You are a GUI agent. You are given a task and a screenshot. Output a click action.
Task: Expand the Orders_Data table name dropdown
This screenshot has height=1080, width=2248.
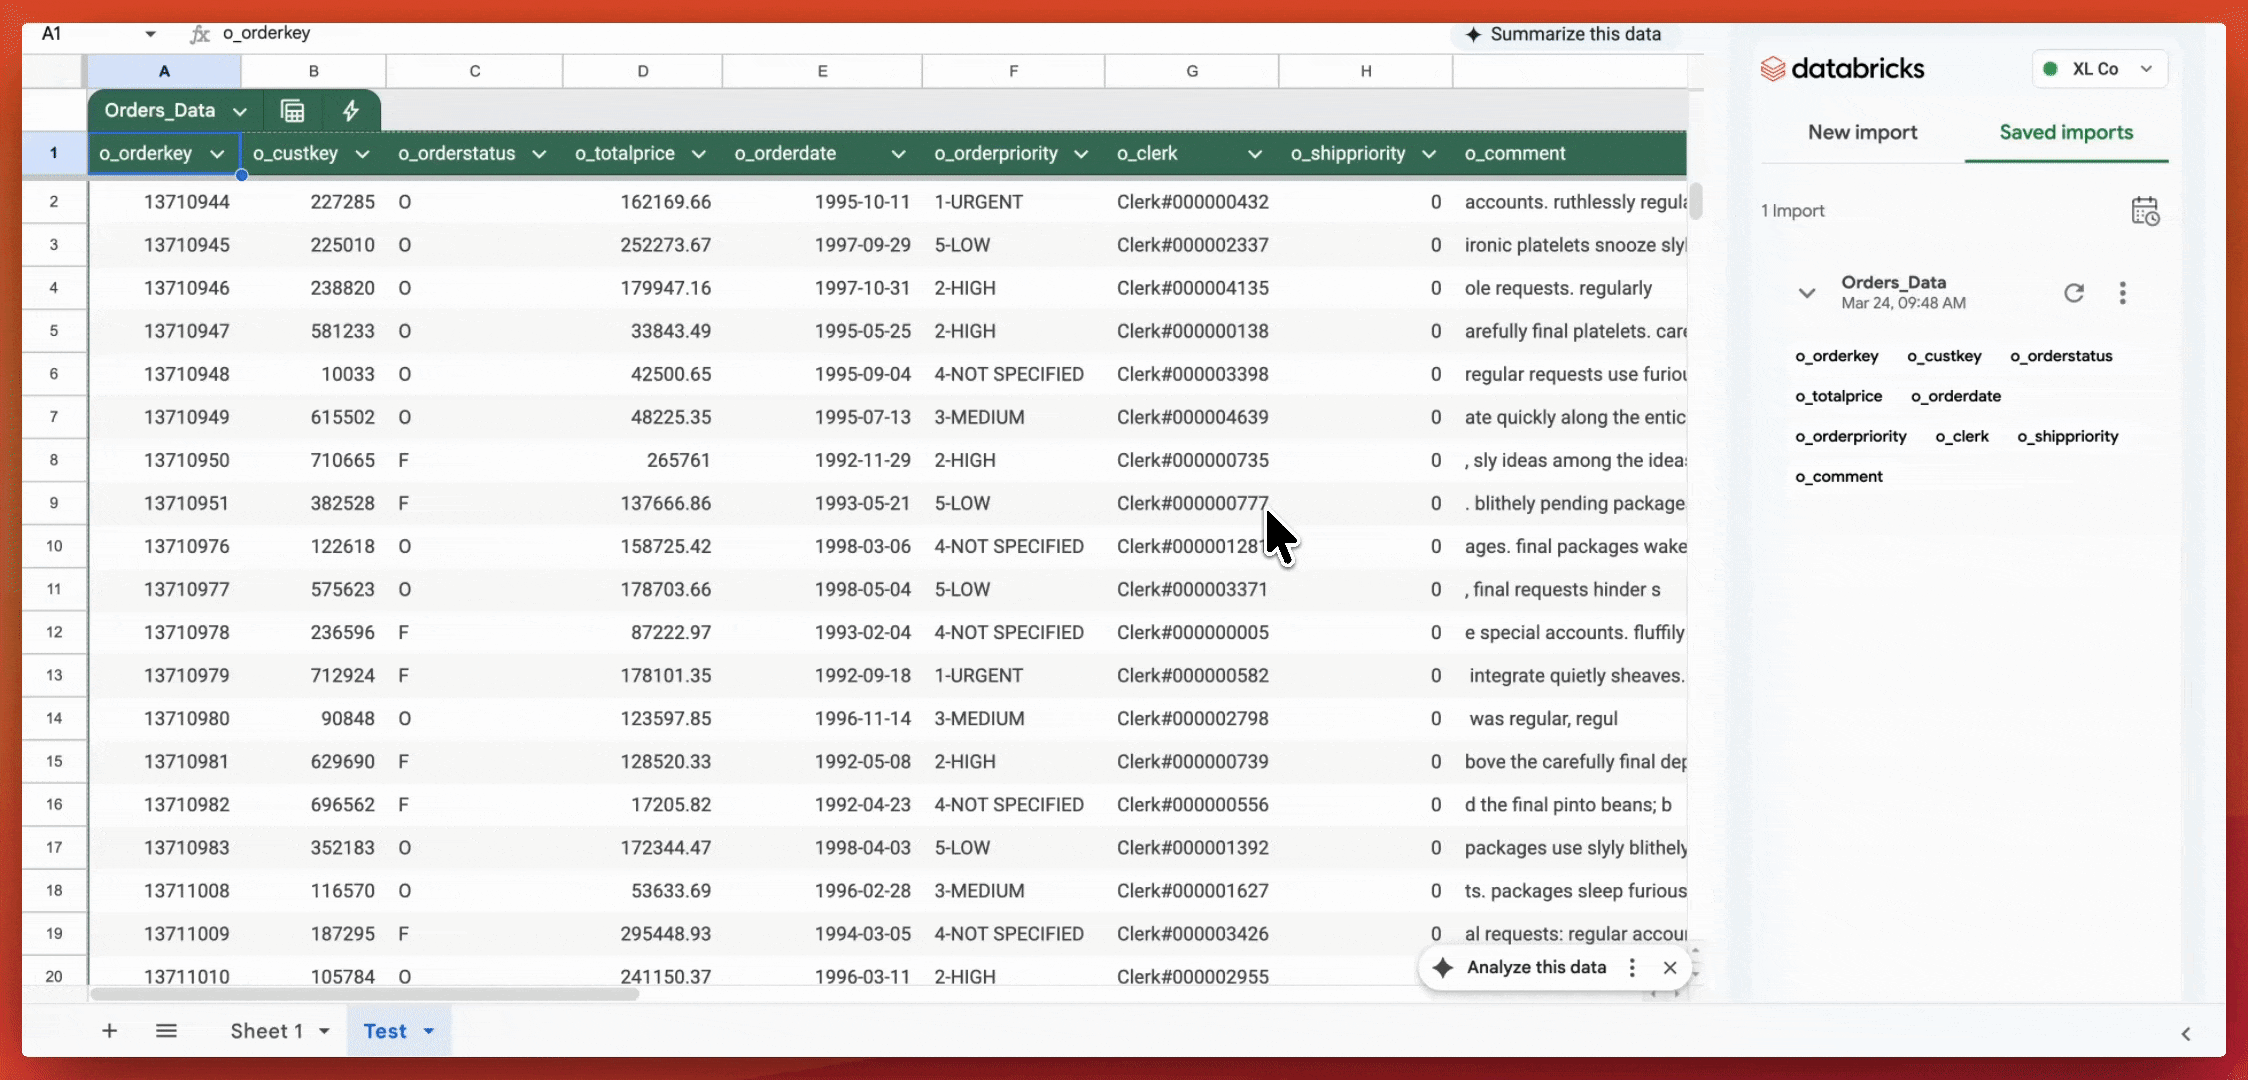click(240, 111)
